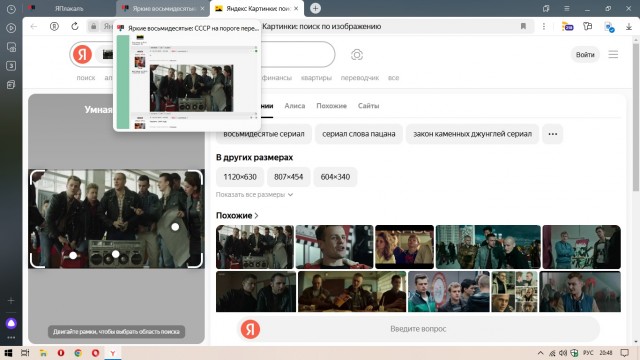Choose the 1120×630 size
Image resolution: width=640 pixels, height=360 pixels.
tap(240, 177)
